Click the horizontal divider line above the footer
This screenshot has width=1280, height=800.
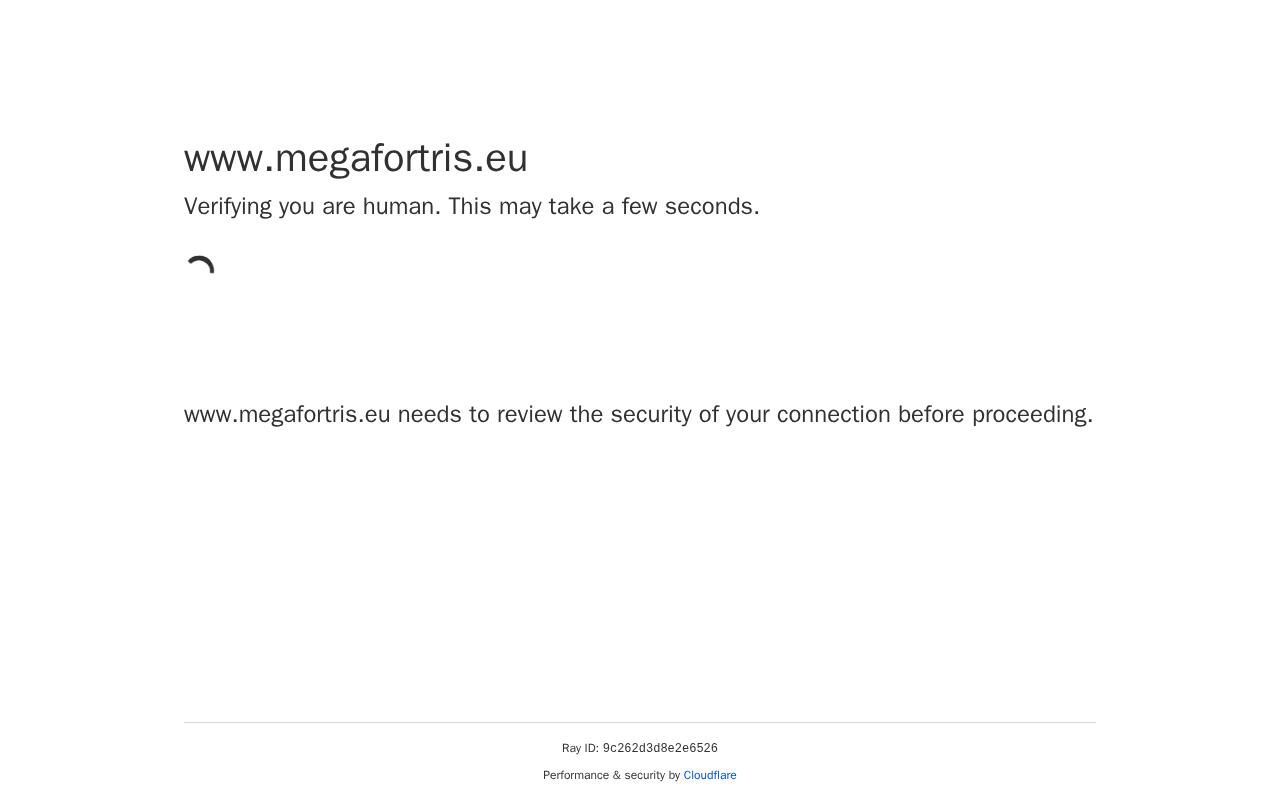coord(640,722)
